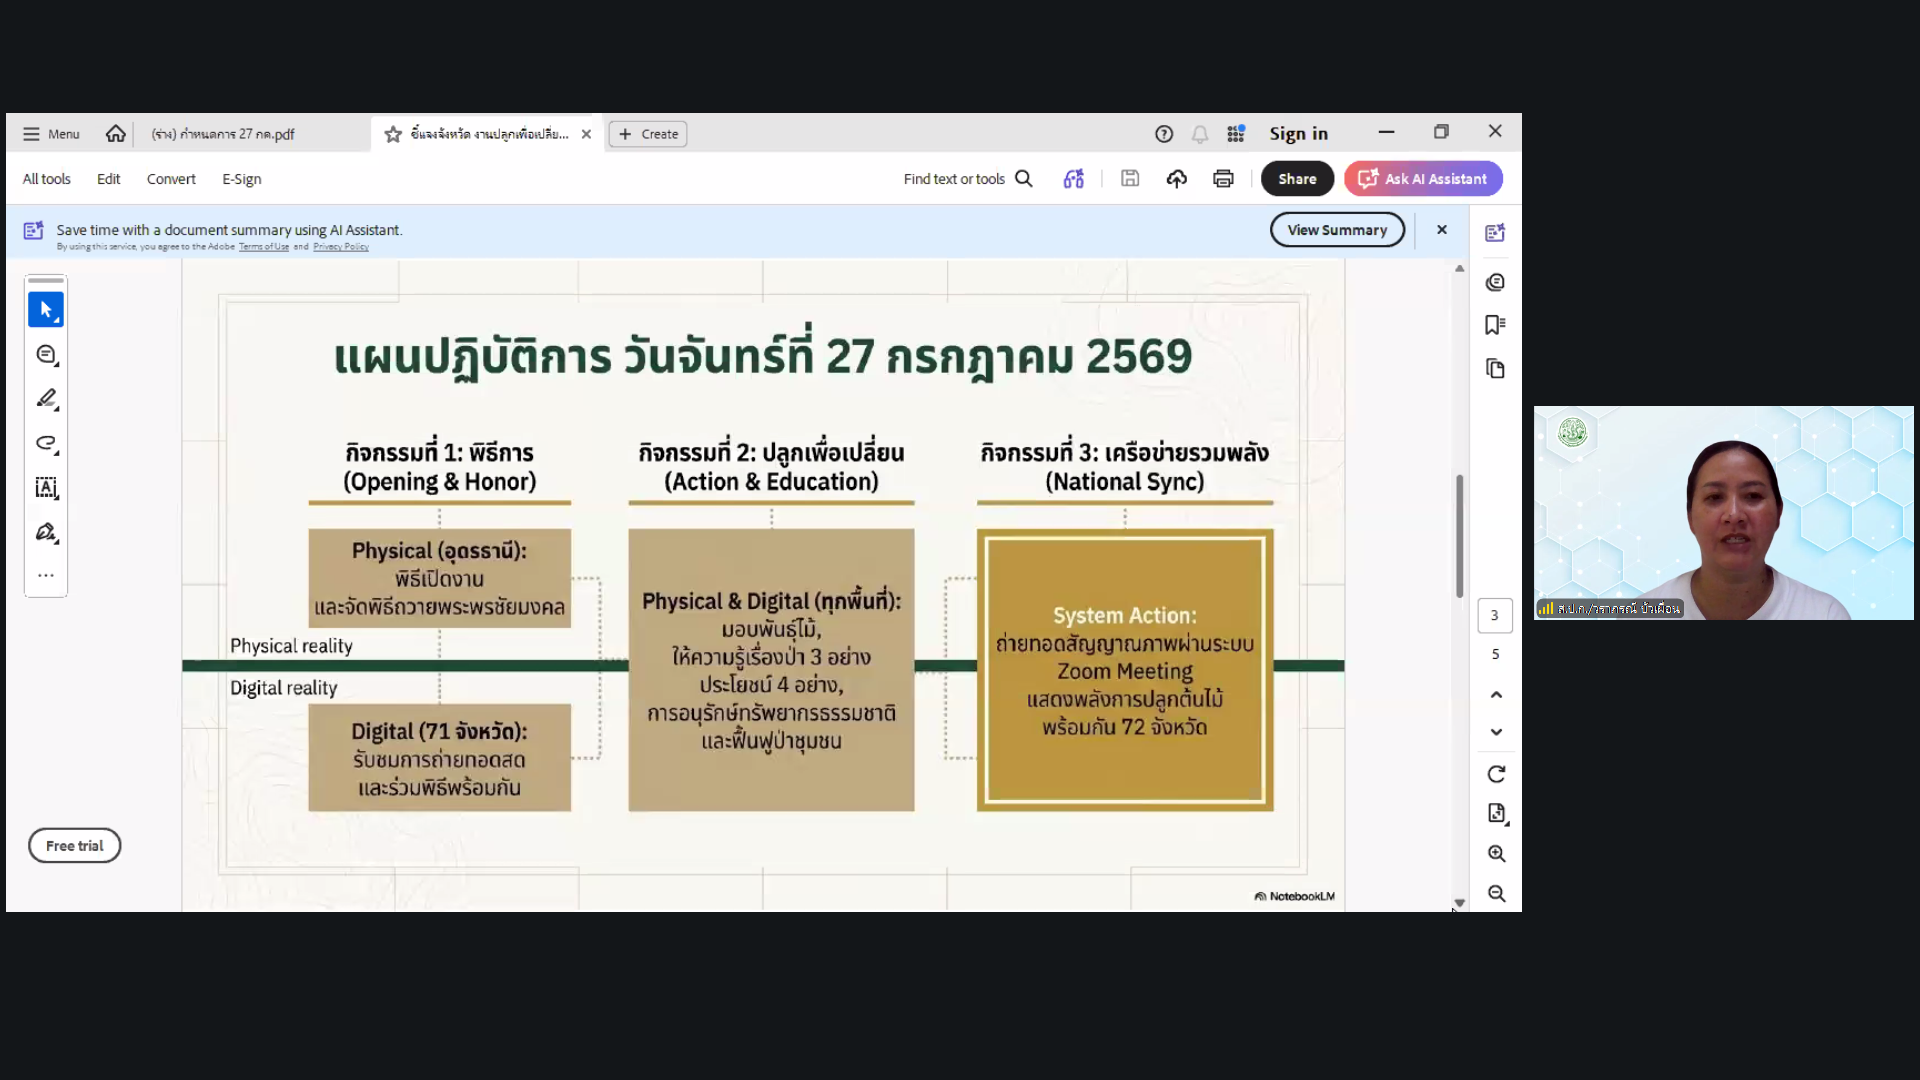Click the scrollbar up arrow
The image size is (1920, 1080).
tap(1460, 268)
